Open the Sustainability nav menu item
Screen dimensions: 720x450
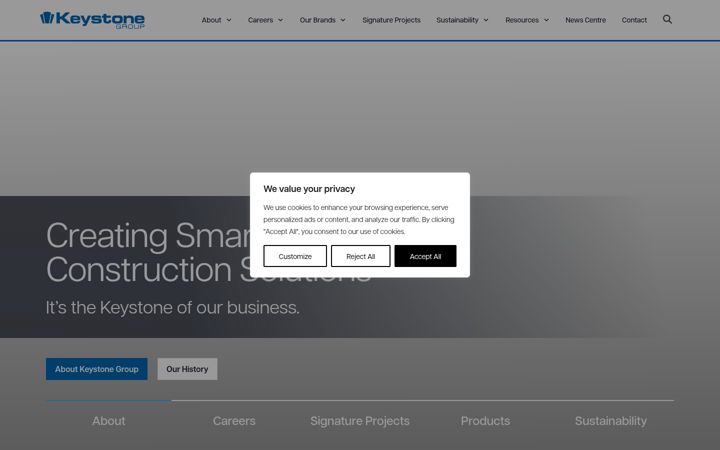pyautogui.click(x=457, y=20)
